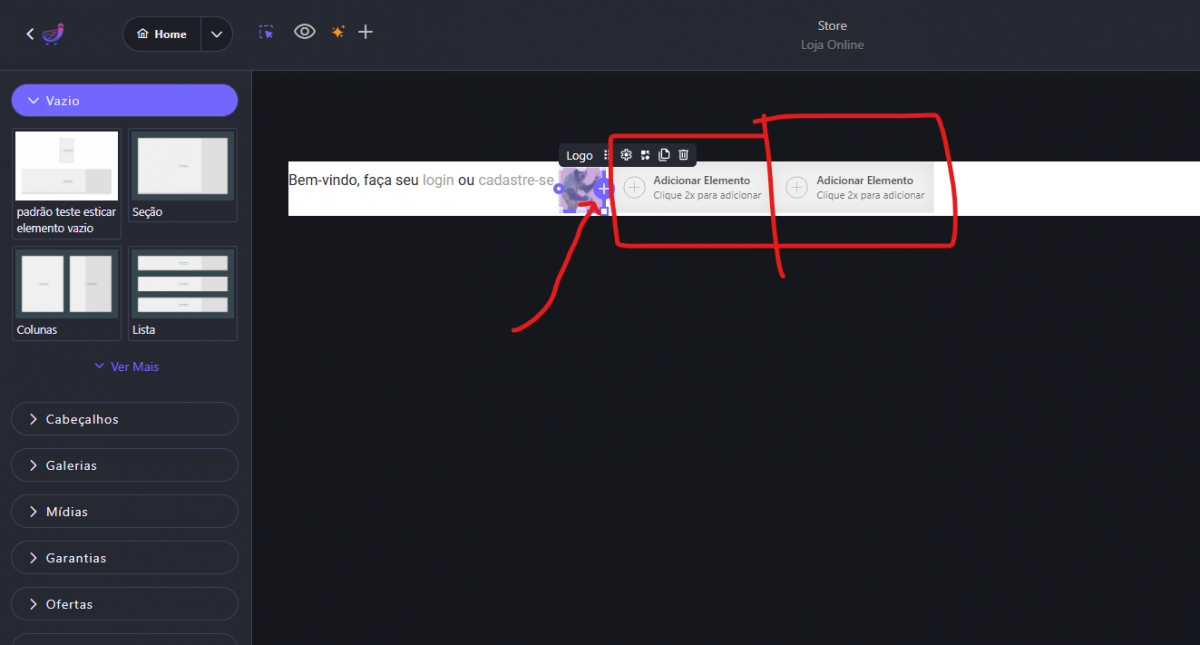Screen dimensions: 1200x645
Task: Toggle the eye preview icon
Action: 304,32
